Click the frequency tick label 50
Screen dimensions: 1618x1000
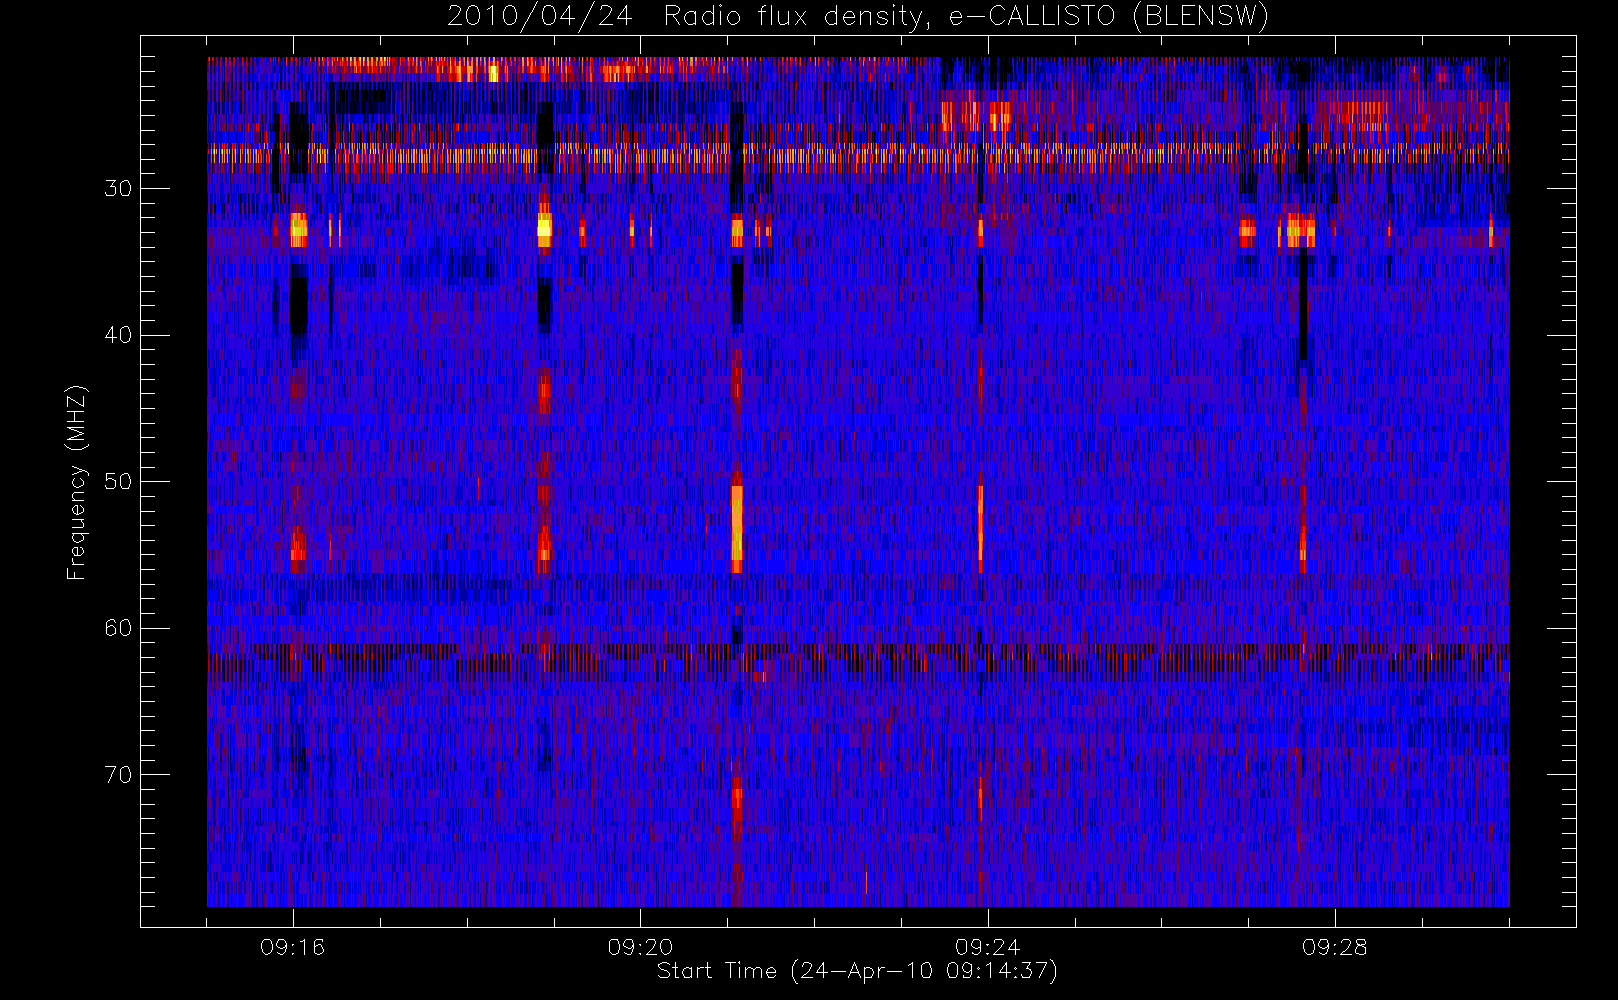point(118,482)
